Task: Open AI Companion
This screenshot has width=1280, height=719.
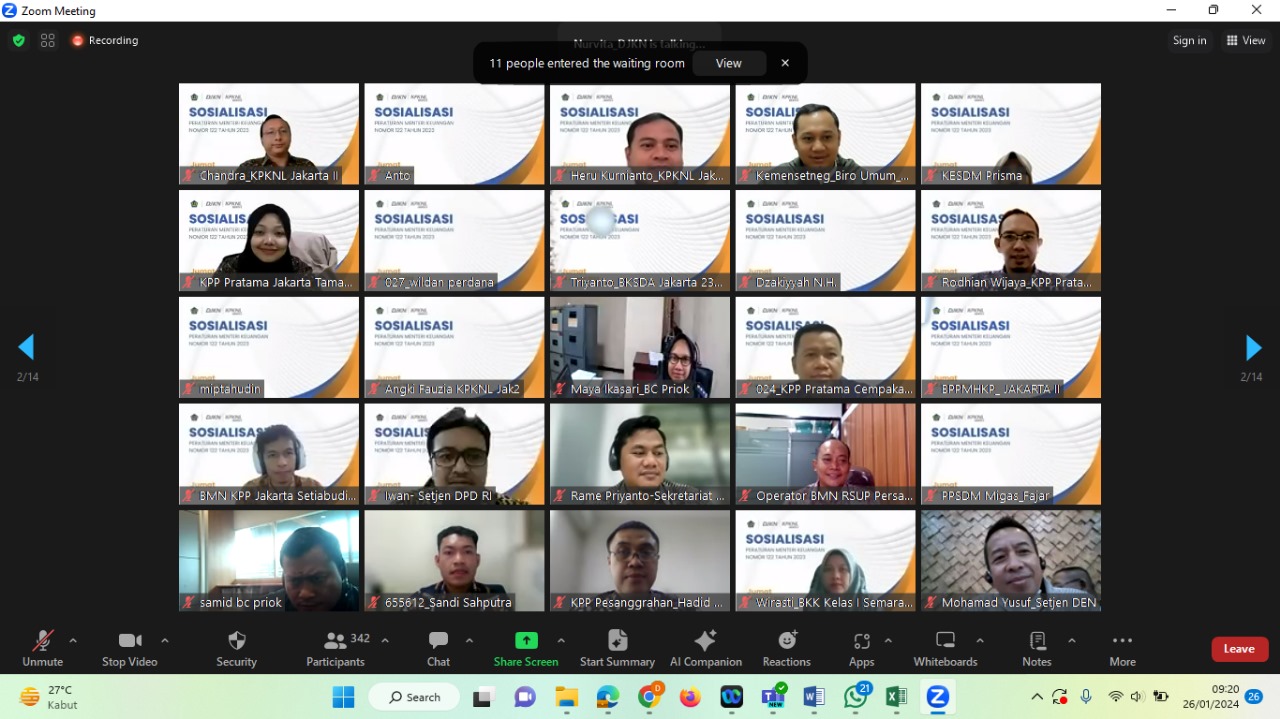Action: [x=706, y=648]
